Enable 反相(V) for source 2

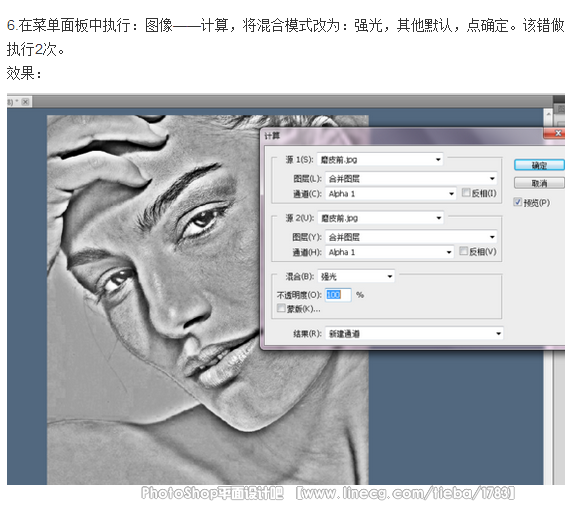click(464, 251)
